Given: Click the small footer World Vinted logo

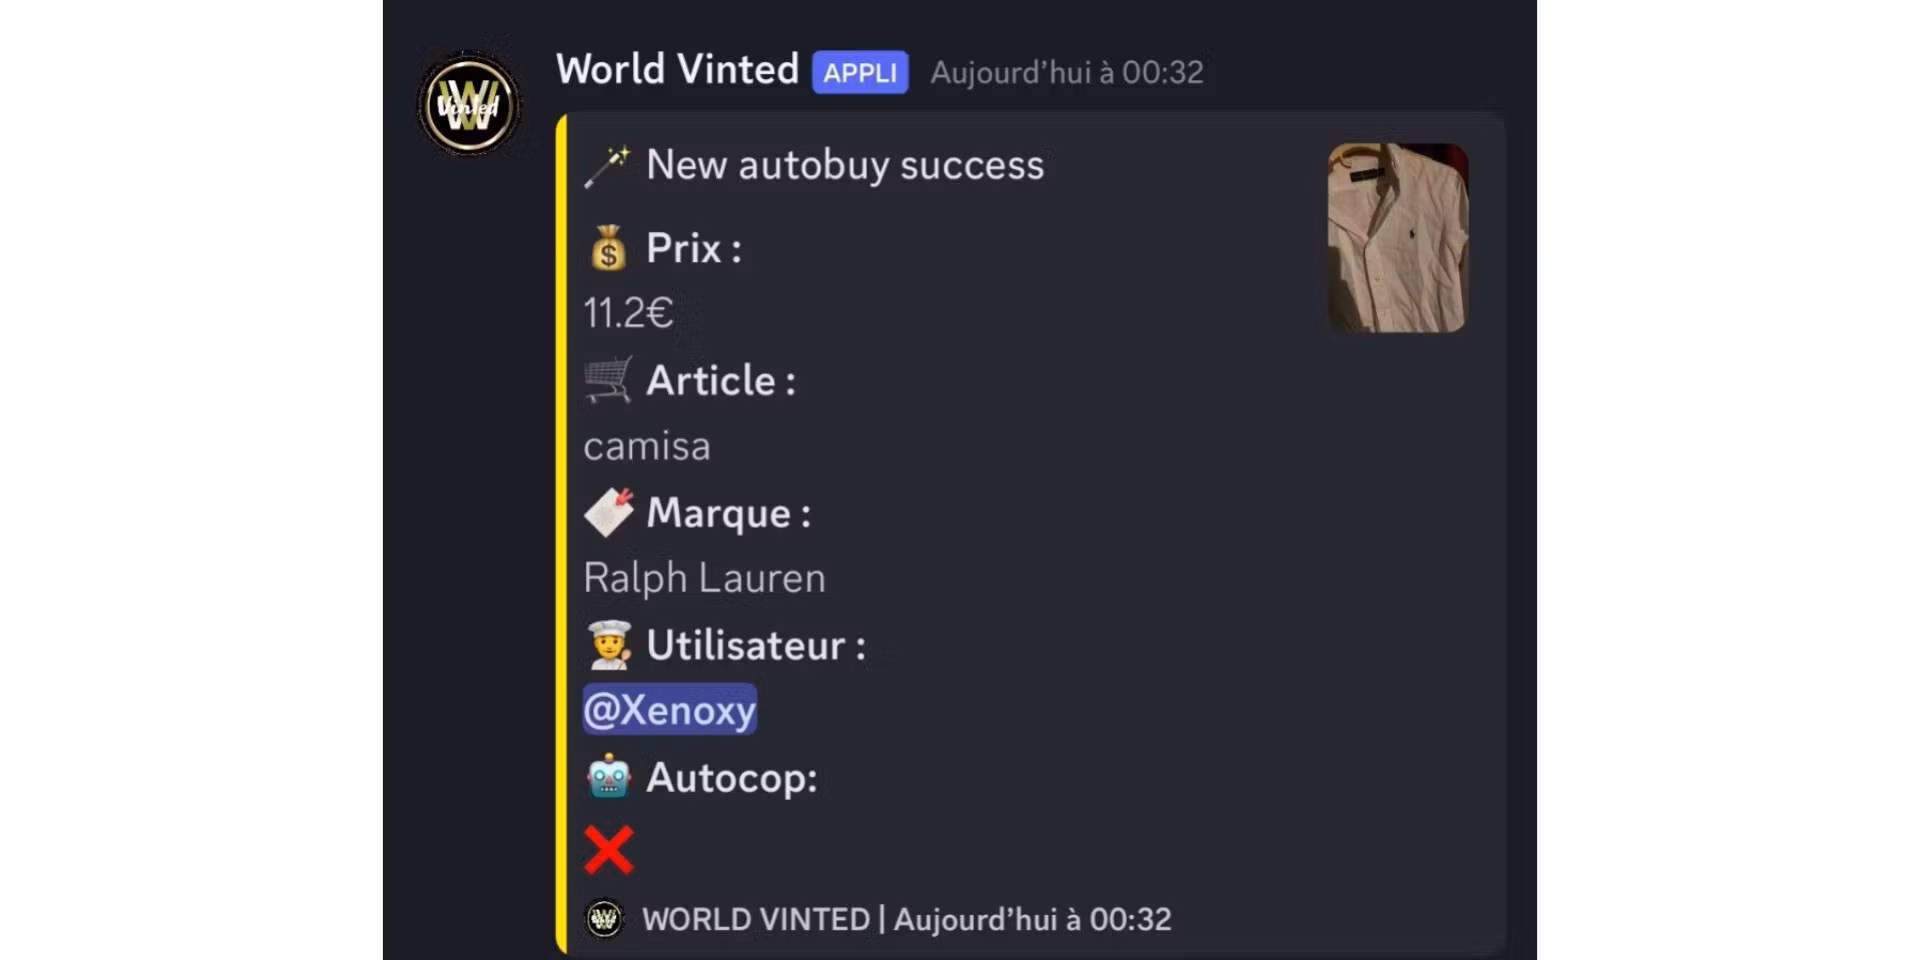Looking at the screenshot, I should click(x=604, y=918).
